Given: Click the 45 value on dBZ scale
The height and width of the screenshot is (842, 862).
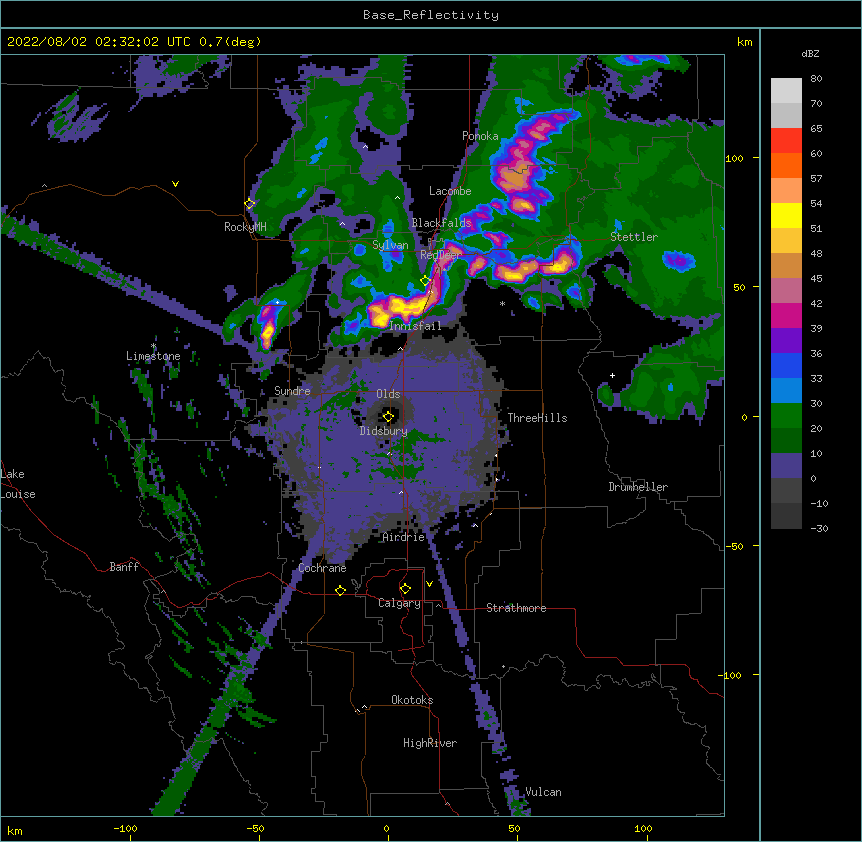Looking at the screenshot, I should pos(816,279).
